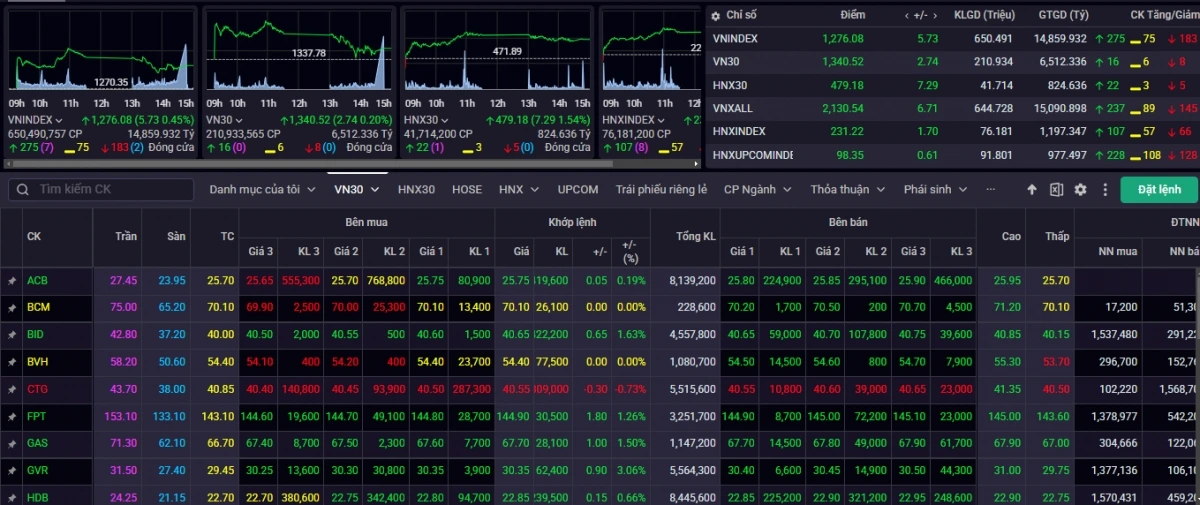
Task: Click the KLGD (Triệu) index header
Action: [984, 15]
